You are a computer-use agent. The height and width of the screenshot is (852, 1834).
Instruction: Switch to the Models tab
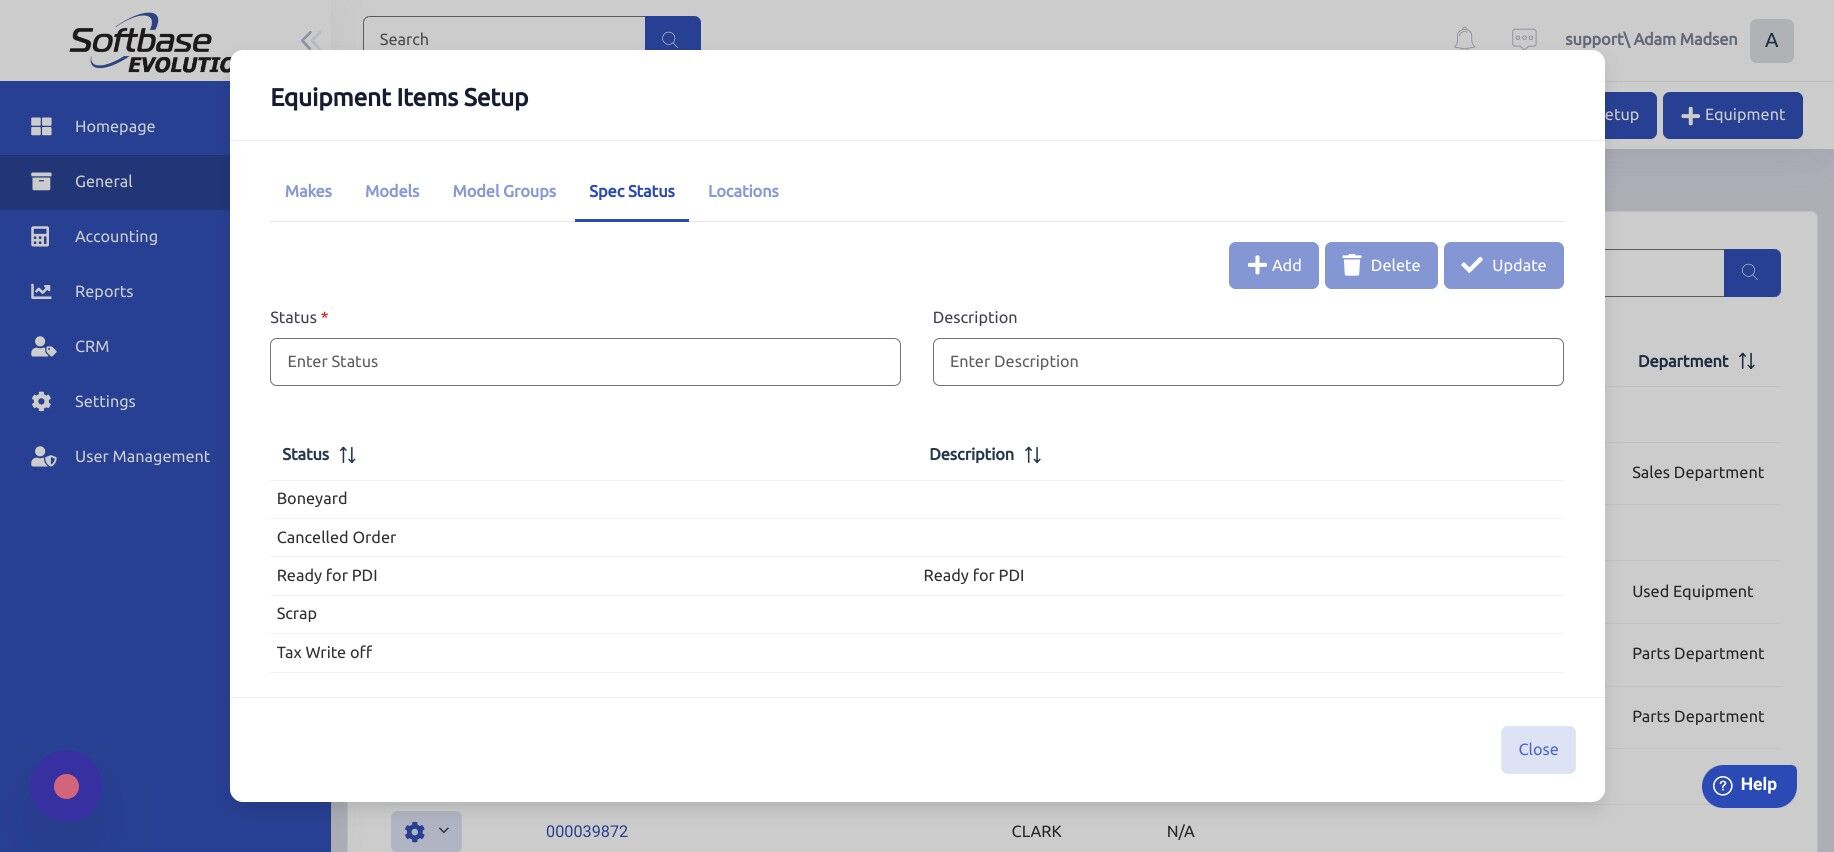pyautogui.click(x=392, y=191)
